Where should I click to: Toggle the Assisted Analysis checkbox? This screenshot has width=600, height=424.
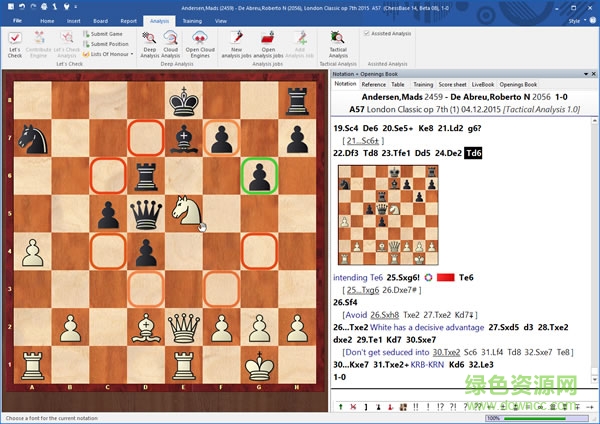(x=366, y=34)
